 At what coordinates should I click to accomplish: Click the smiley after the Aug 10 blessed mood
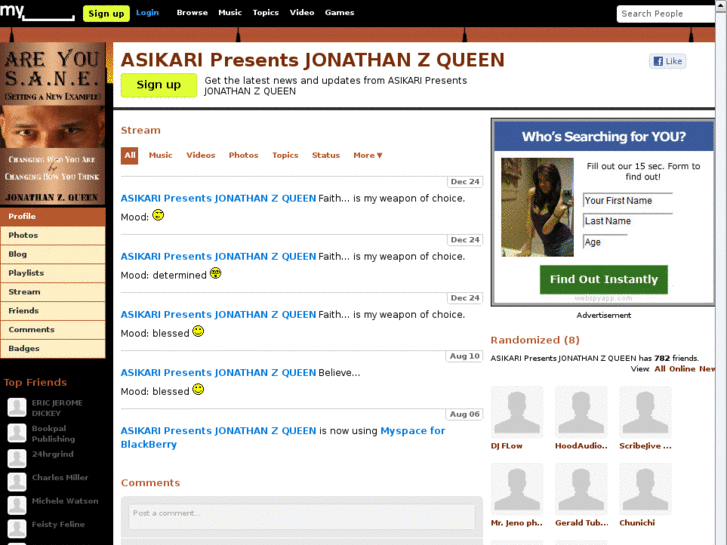point(198,389)
